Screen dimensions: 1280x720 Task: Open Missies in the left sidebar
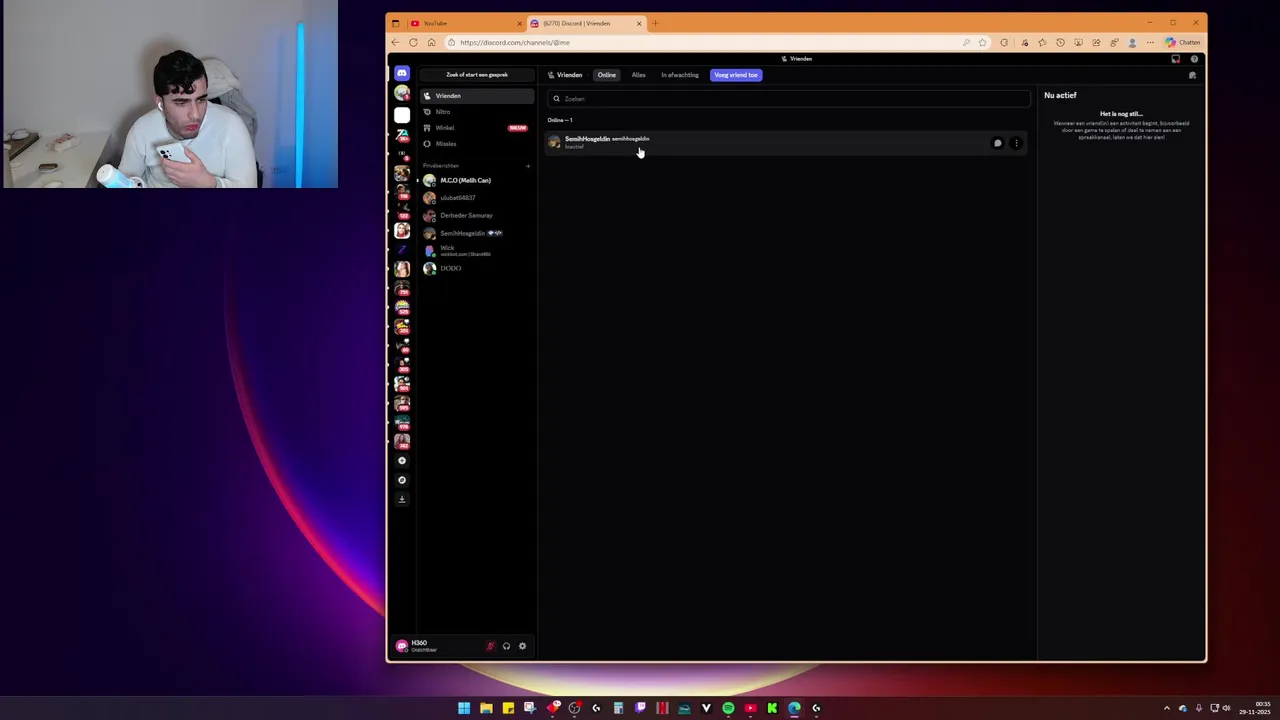click(477, 144)
